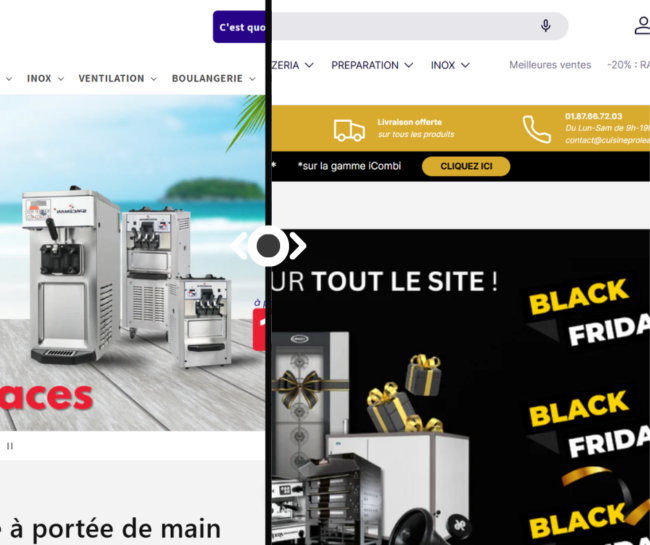Image resolution: width=650 pixels, height=545 pixels.
Task: Click the phone handset icon
Action: (536, 129)
